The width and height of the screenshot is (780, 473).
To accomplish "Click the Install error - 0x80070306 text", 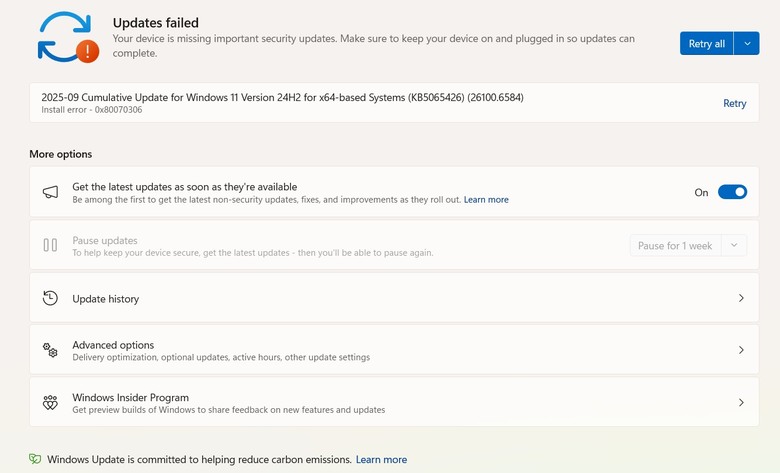I will pyautogui.click(x=92, y=110).
